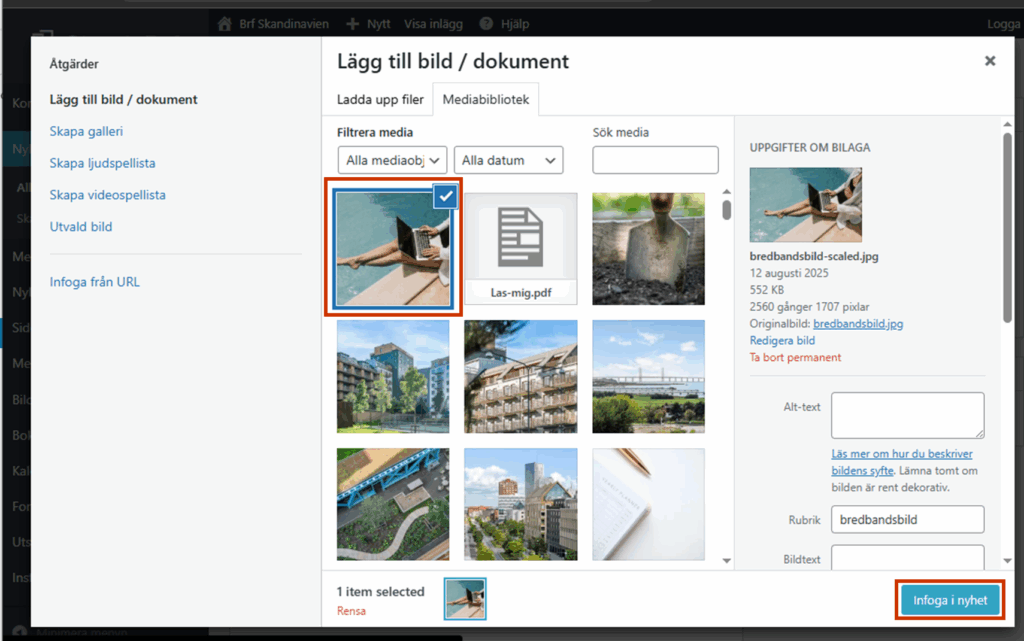Switch to the Ladda upp filer tab
Image resolution: width=1024 pixels, height=641 pixels.
coord(380,99)
